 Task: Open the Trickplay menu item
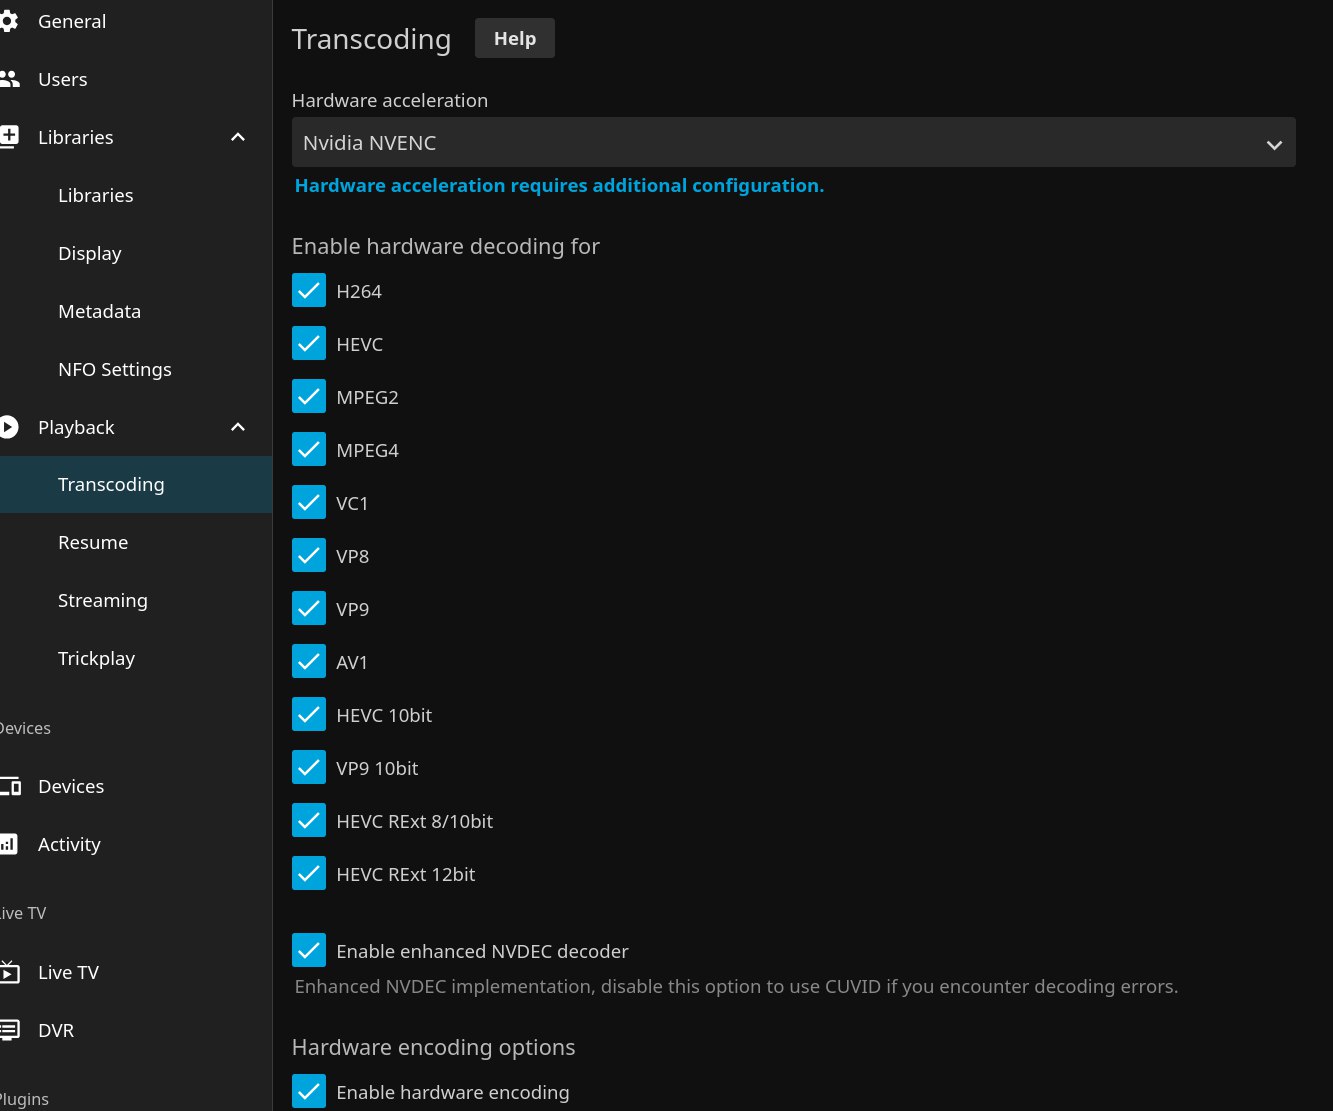point(96,658)
